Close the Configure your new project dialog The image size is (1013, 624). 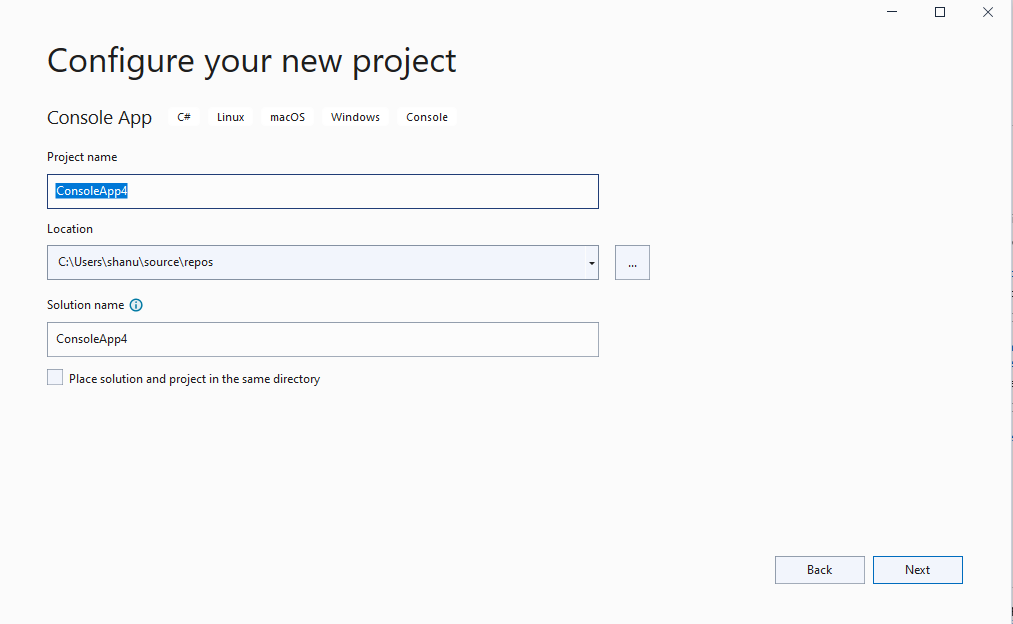(x=988, y=12)
